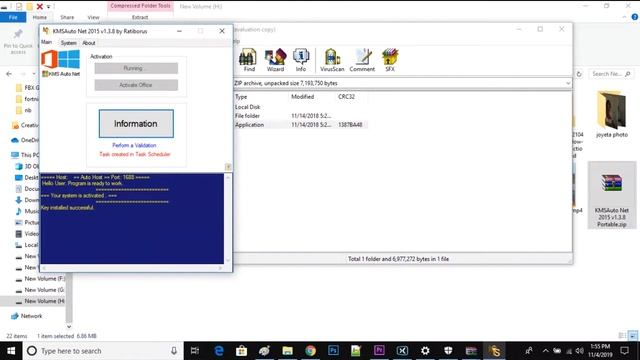The height and width of the screenshot is (360, 640).
Task: Open Microsoft Store from taskbar
Action: pyautogui.click(x=242, y=351)
